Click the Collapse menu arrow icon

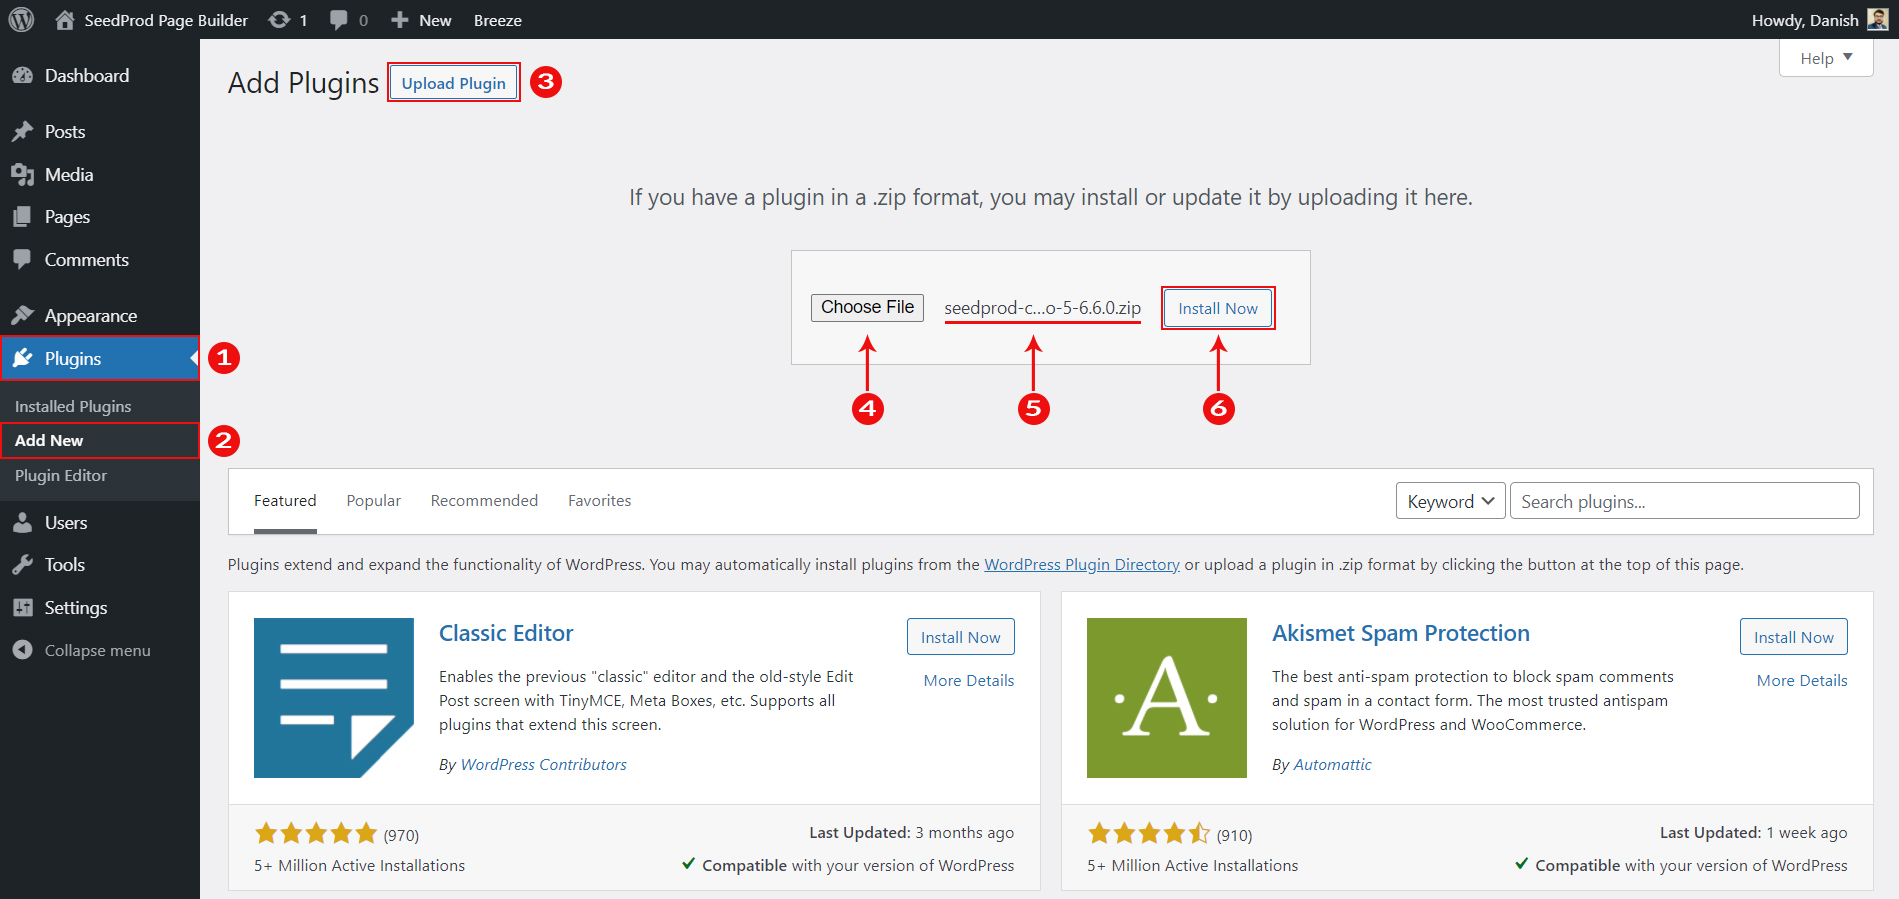[x=22, y=650]
